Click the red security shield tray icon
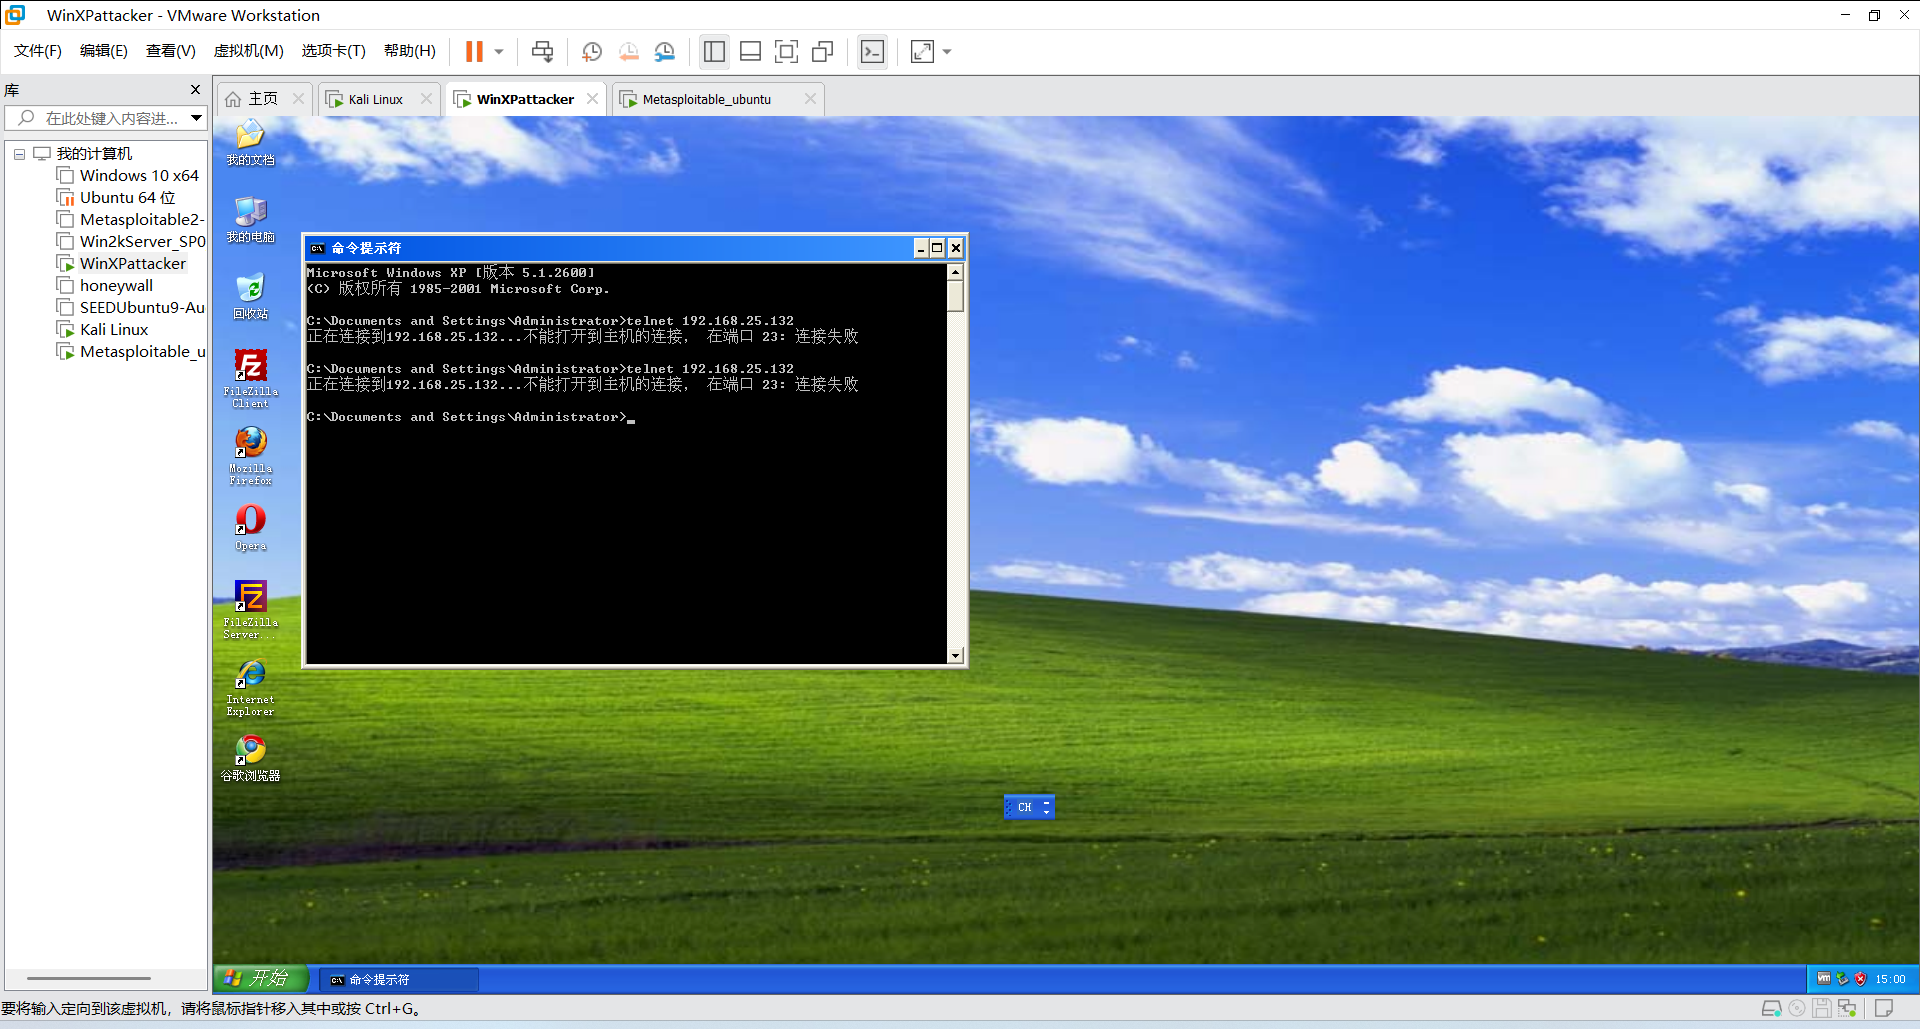This screenshot has width=1920, height=1029. coord(1860,979)
